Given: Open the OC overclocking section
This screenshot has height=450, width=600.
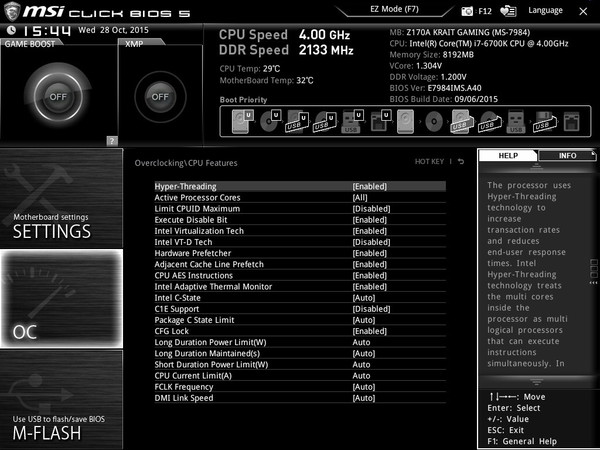Looking at the screenshot, I should click(x=61, y=298).
